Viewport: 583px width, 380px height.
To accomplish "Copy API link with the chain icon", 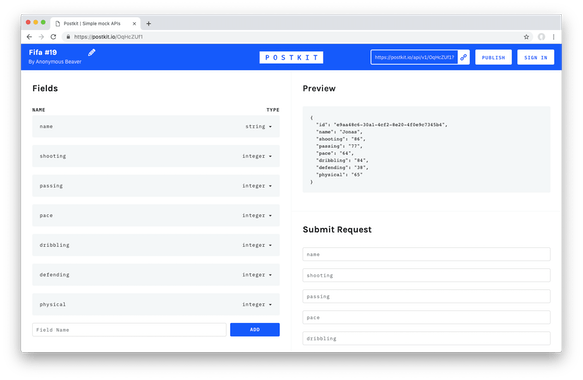I will pyautogui.click(x=464, y=57).
